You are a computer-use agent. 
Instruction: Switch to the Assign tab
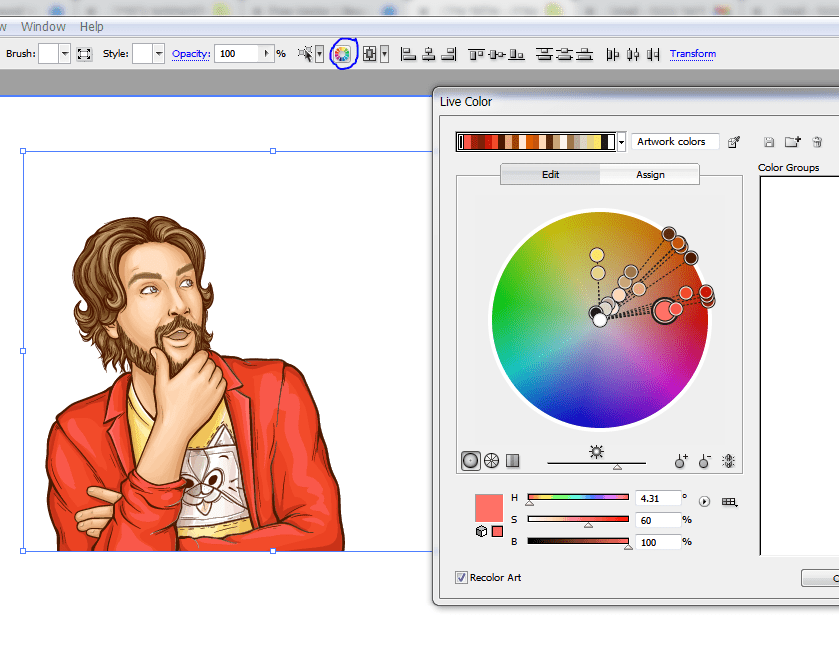650,174
